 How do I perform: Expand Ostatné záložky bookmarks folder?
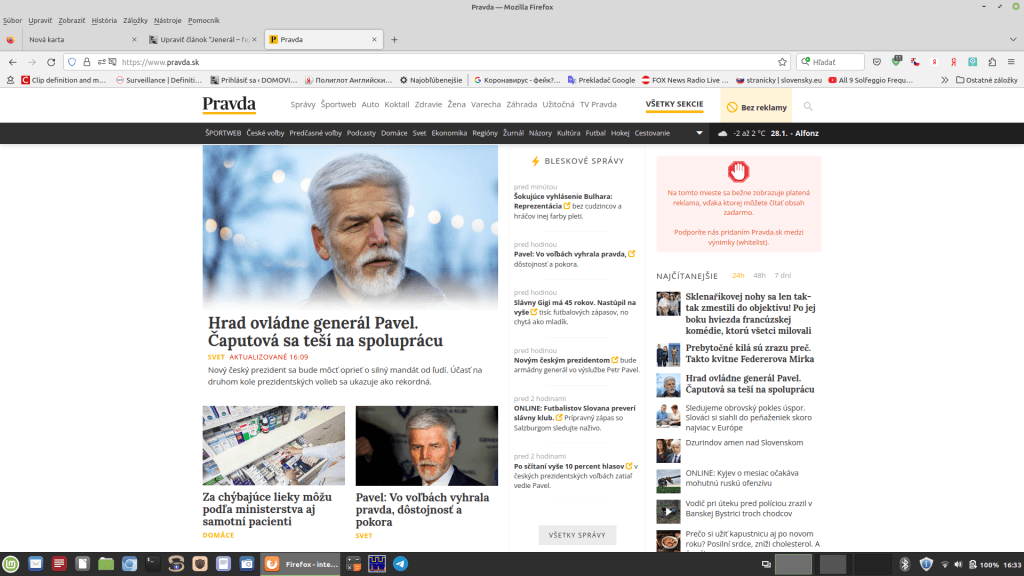pos(986,80)
